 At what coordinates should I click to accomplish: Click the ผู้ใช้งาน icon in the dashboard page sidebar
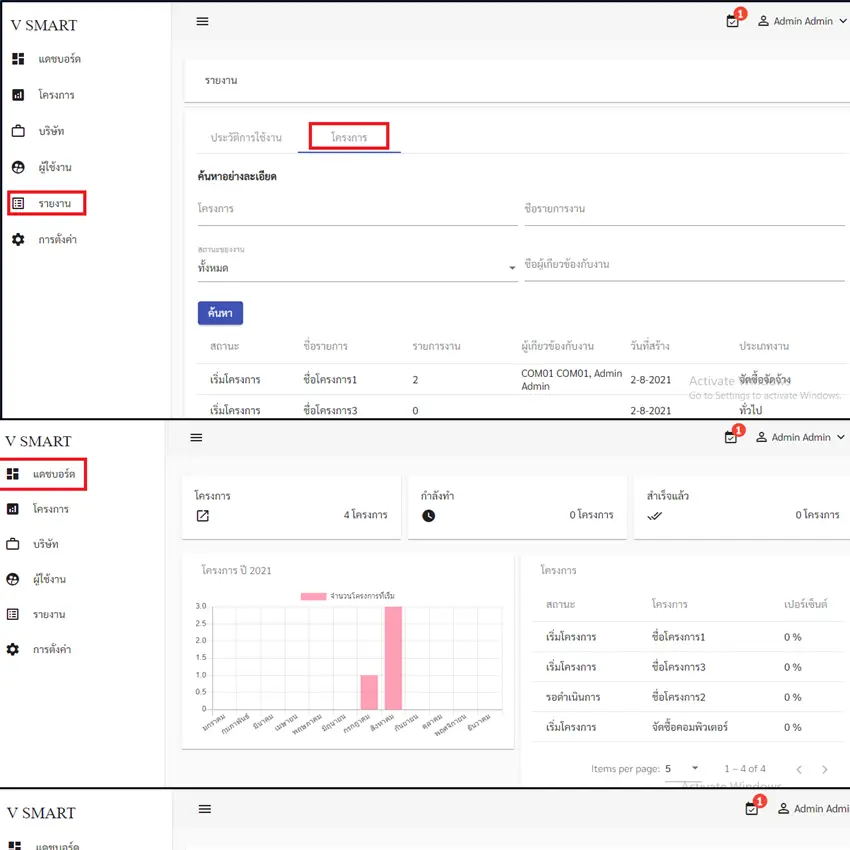[13, 579]
